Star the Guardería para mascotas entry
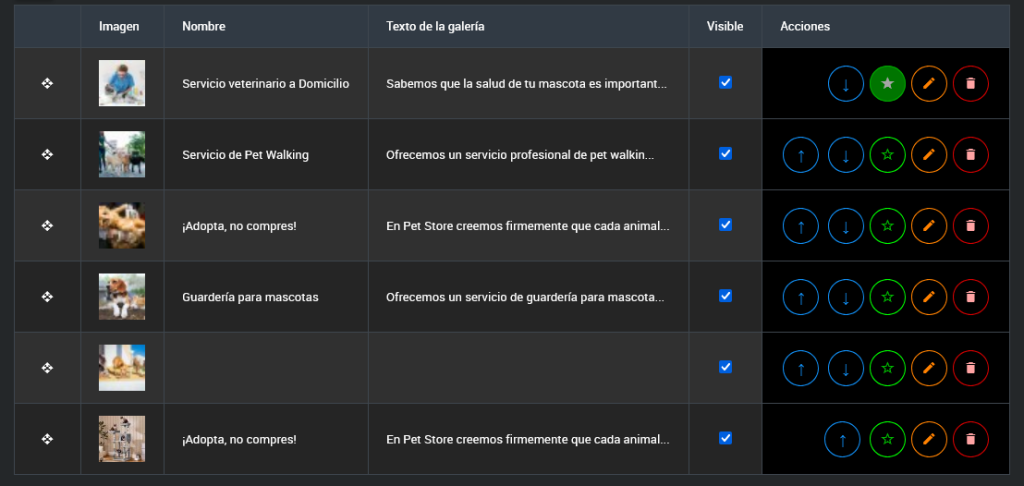1024x486 pixels. 888,297
